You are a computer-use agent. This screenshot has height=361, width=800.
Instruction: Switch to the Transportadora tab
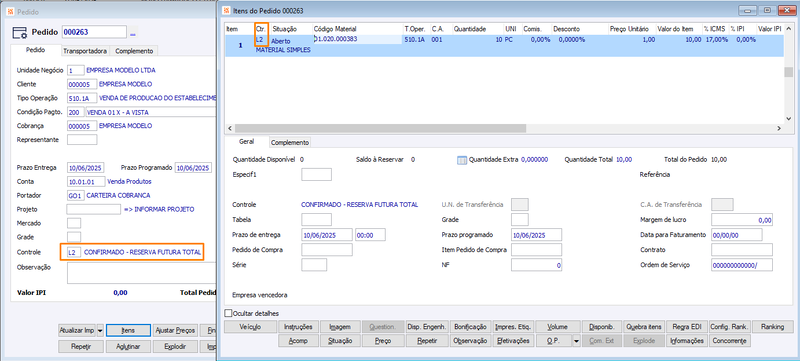pyautogui.click(x=85, y=51)
